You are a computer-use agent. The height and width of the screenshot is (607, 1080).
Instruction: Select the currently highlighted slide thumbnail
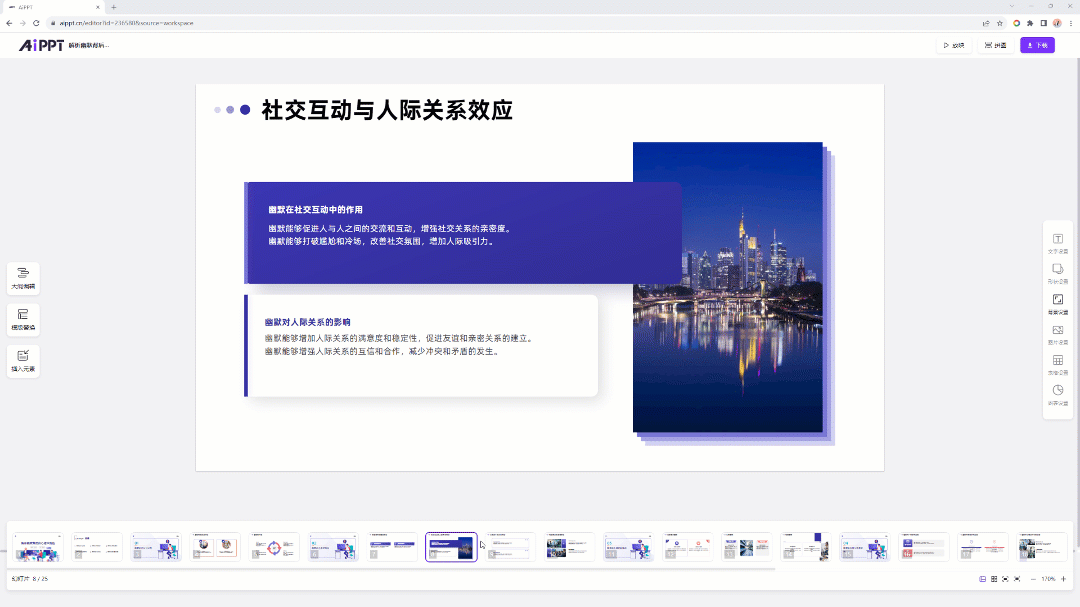coord(451,546)
